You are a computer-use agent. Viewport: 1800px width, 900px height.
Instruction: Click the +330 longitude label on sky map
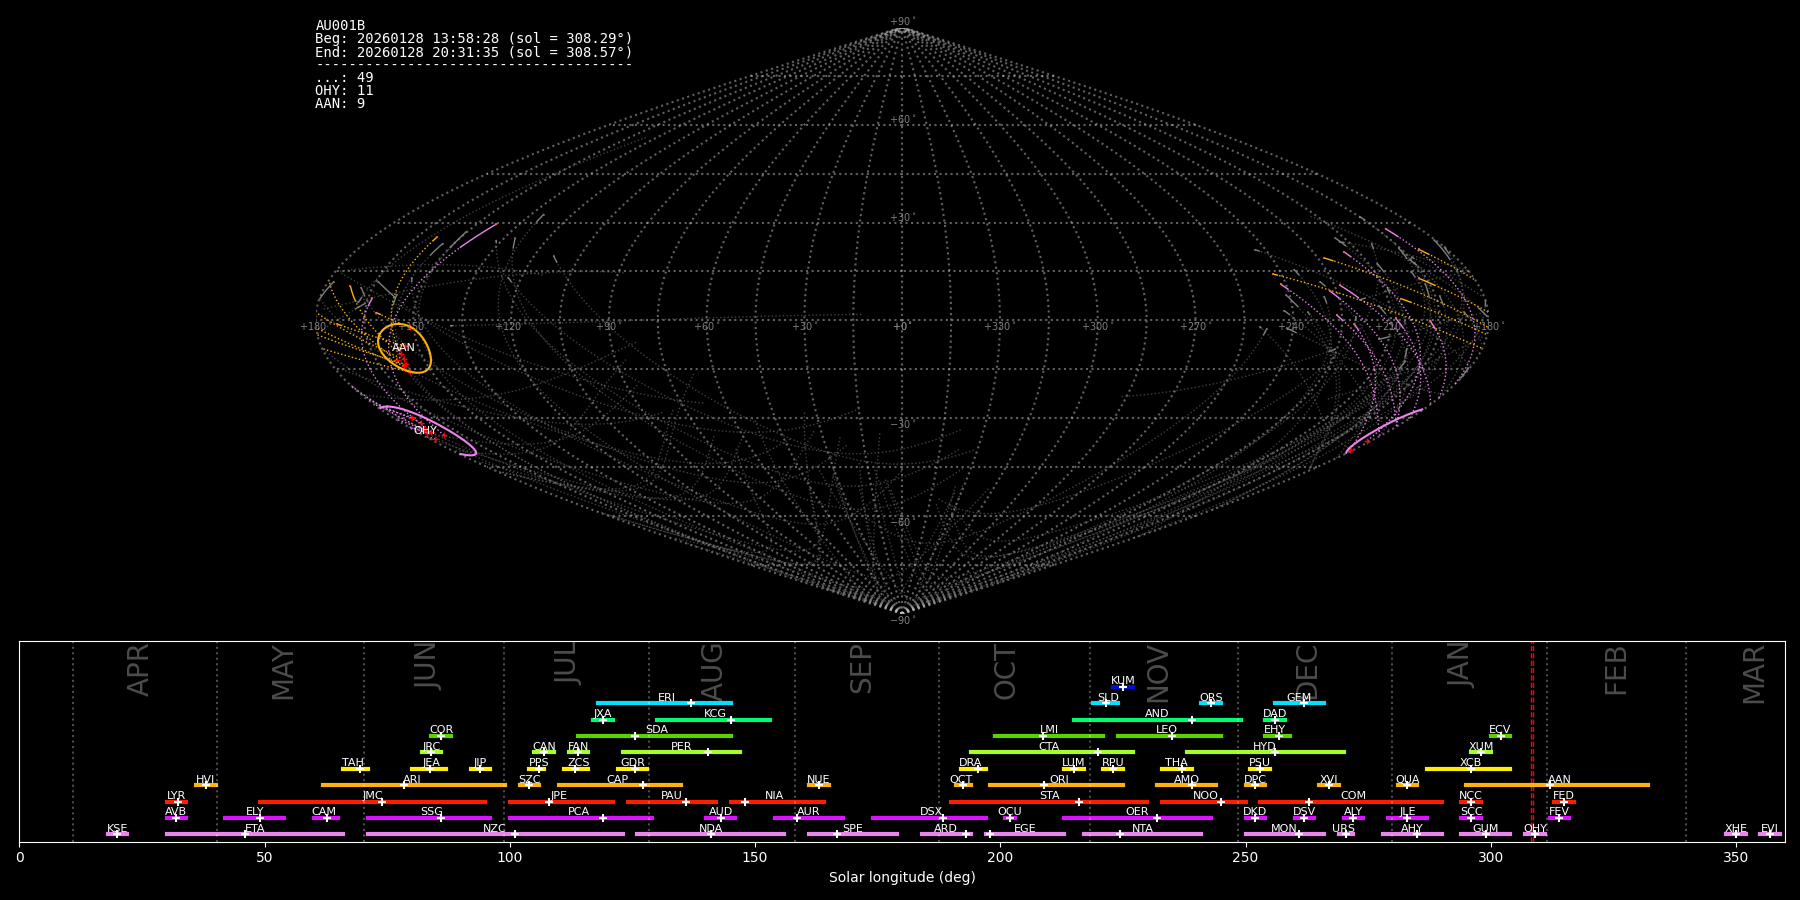(997, 327)
